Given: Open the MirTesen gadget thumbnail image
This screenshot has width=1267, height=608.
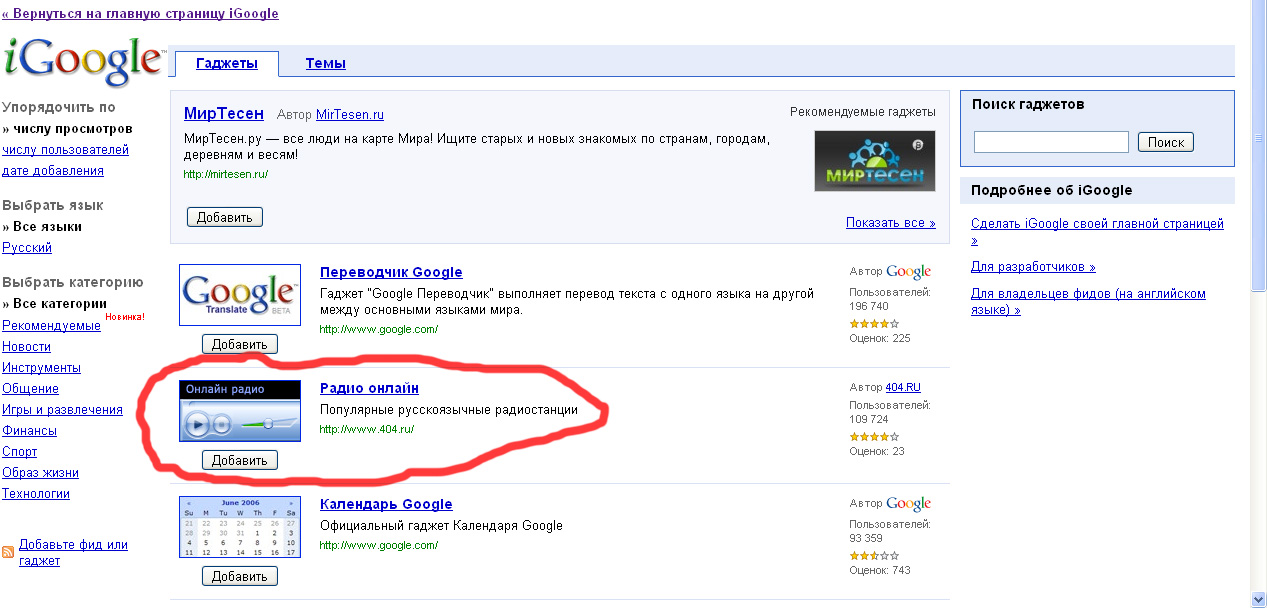Looking at the screenshot, I should coord(875,161).
